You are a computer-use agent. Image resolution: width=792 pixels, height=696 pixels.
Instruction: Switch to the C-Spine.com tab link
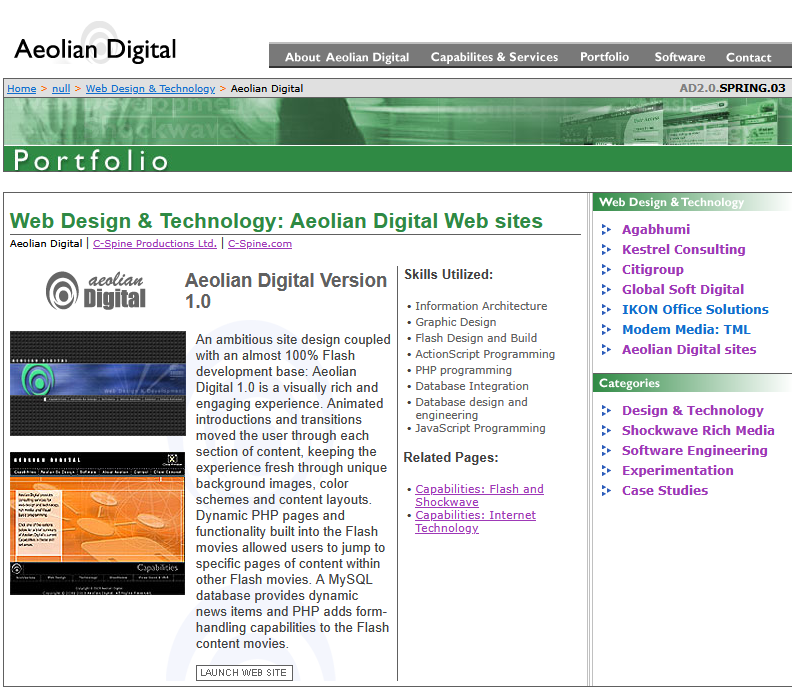(260, 243)
